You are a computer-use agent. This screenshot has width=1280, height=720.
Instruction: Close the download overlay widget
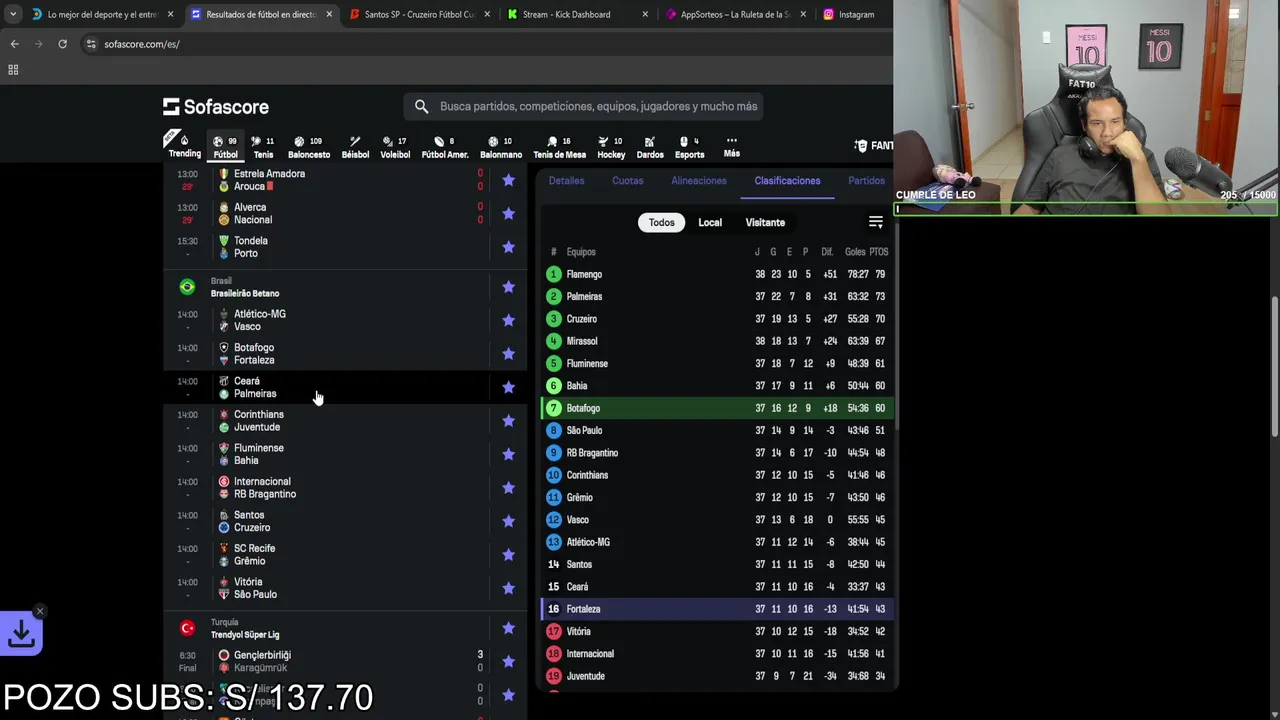coord(40,611)
